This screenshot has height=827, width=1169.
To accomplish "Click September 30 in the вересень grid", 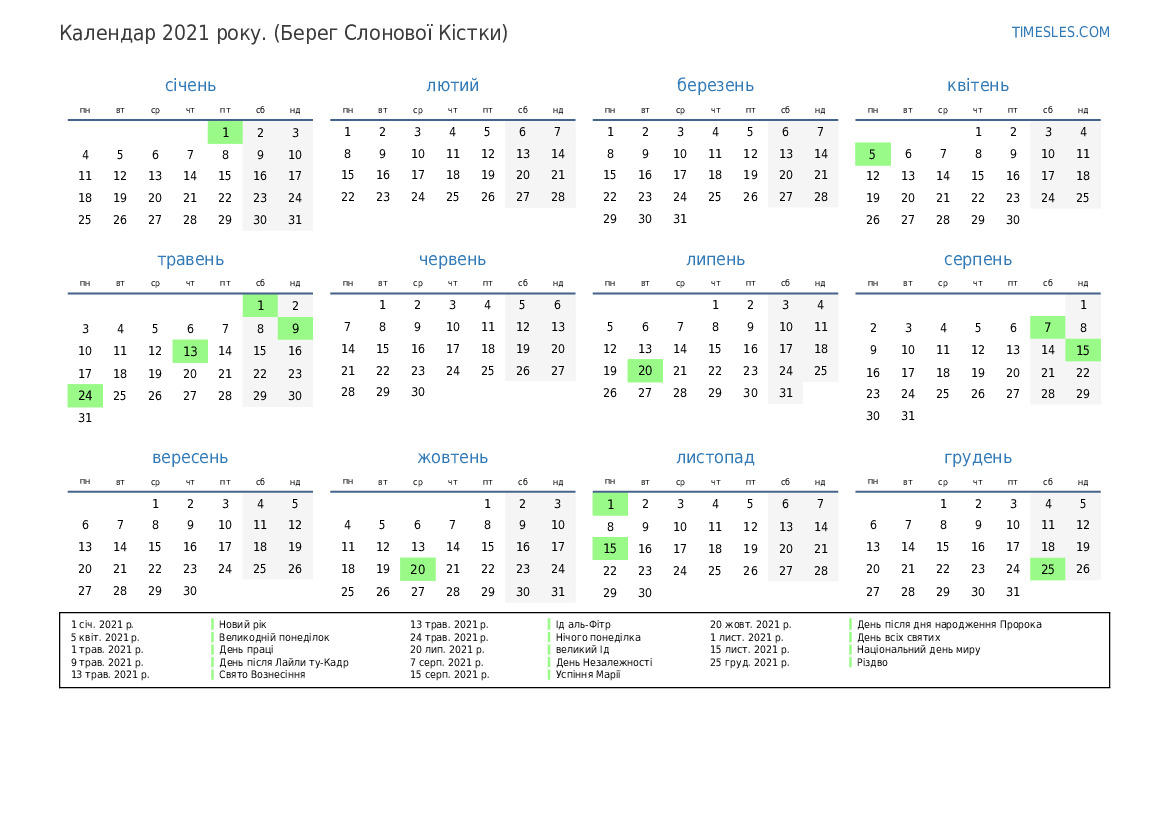I will 190,591.
